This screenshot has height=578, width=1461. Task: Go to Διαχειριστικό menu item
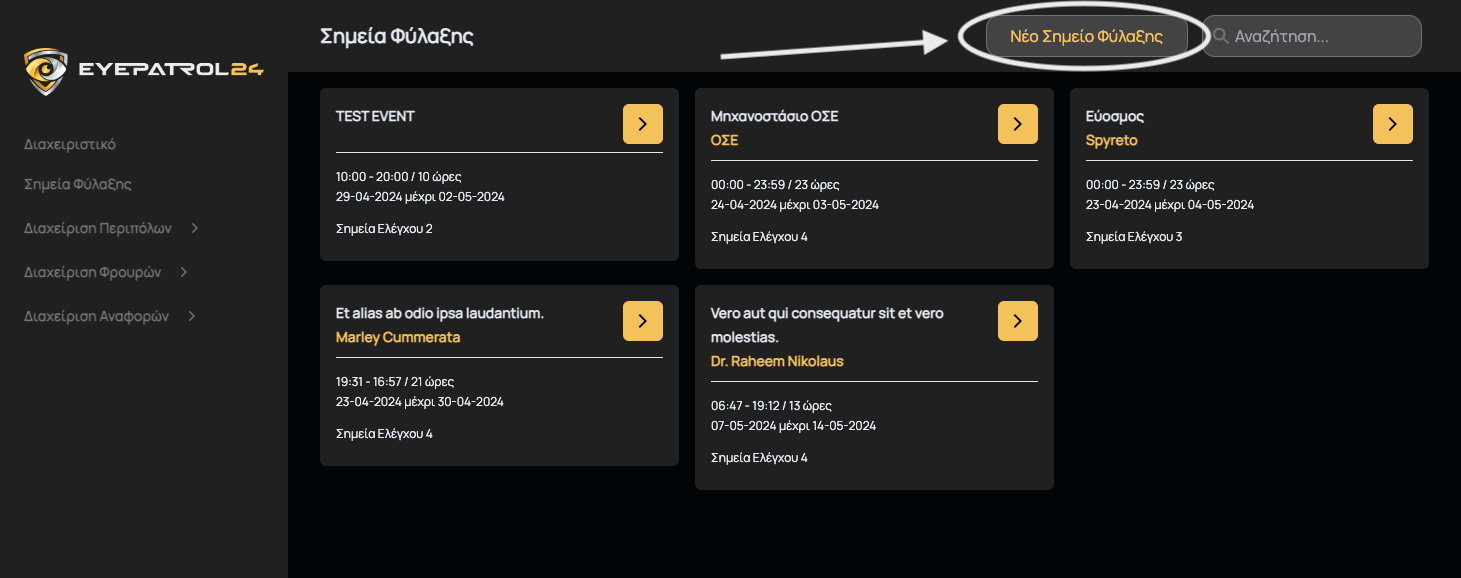tap(70, 144)
